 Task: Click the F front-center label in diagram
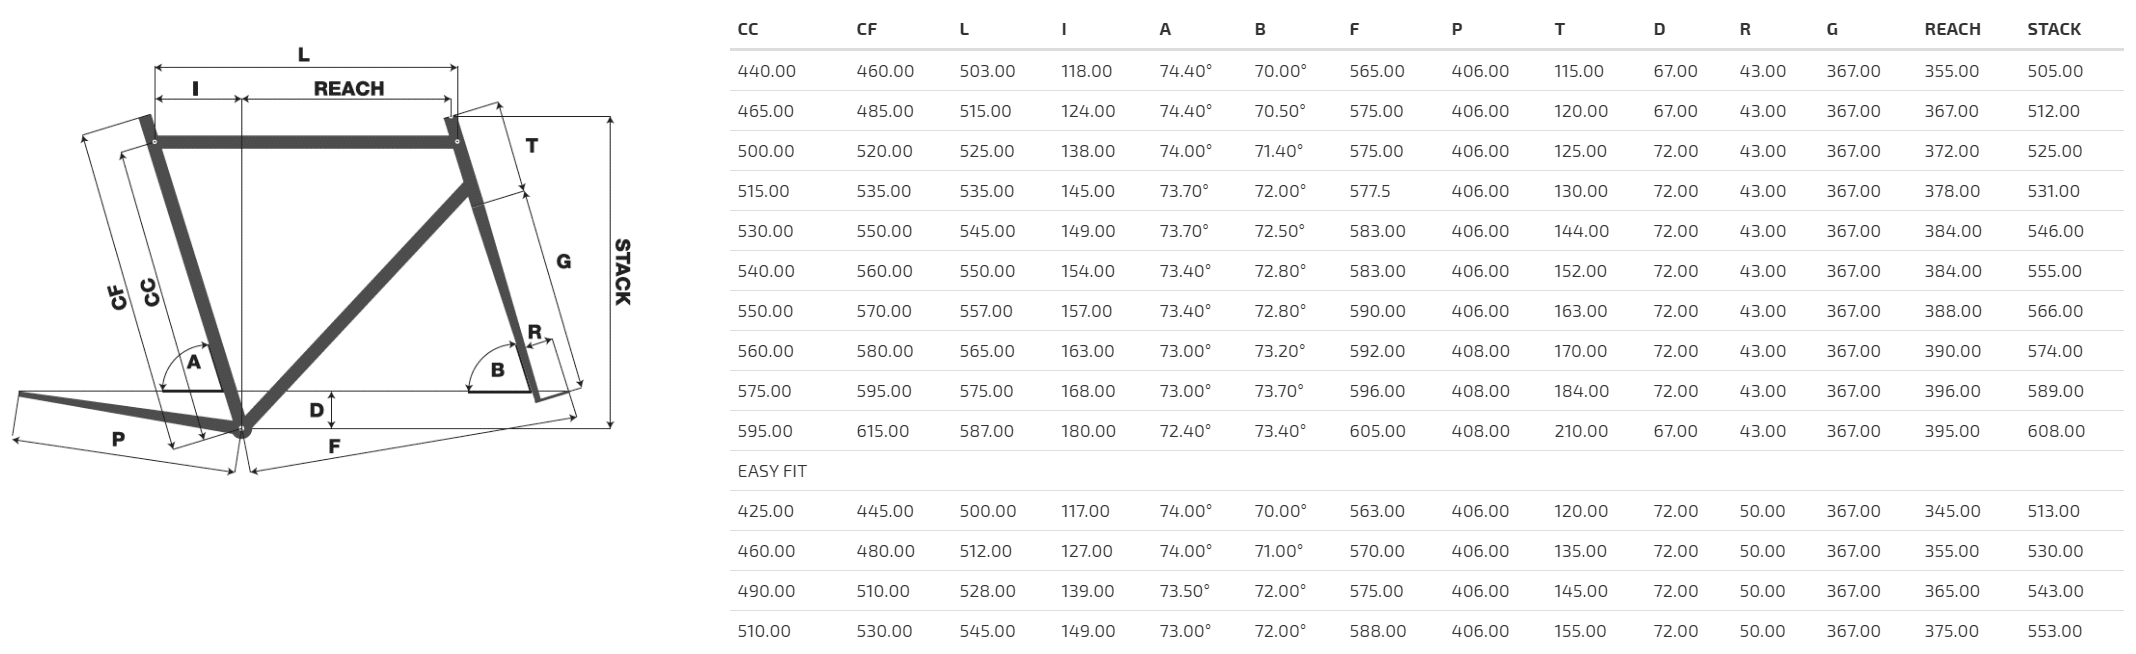coord(335,446)
